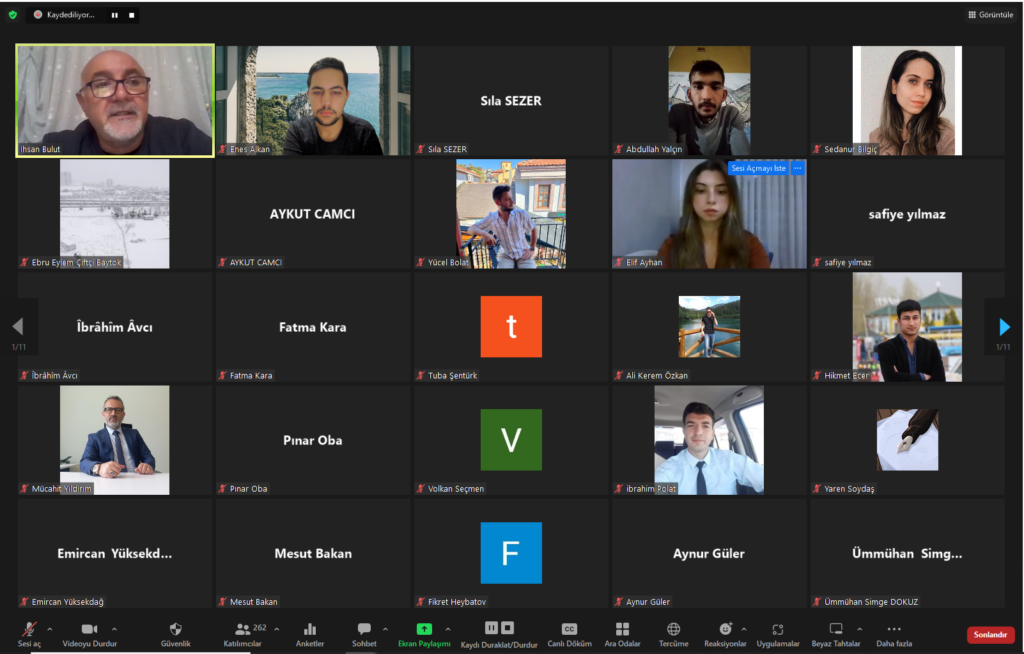Open the Katılımcılar participants list
Image resolution: width=1024 pixels, height=654 pixels.
(x=242, y=630)
